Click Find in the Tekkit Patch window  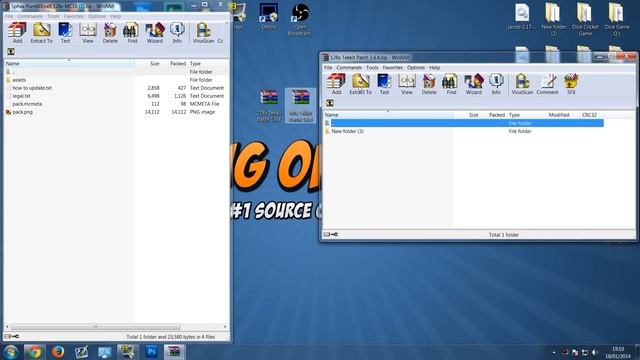[x=451, y=84]
